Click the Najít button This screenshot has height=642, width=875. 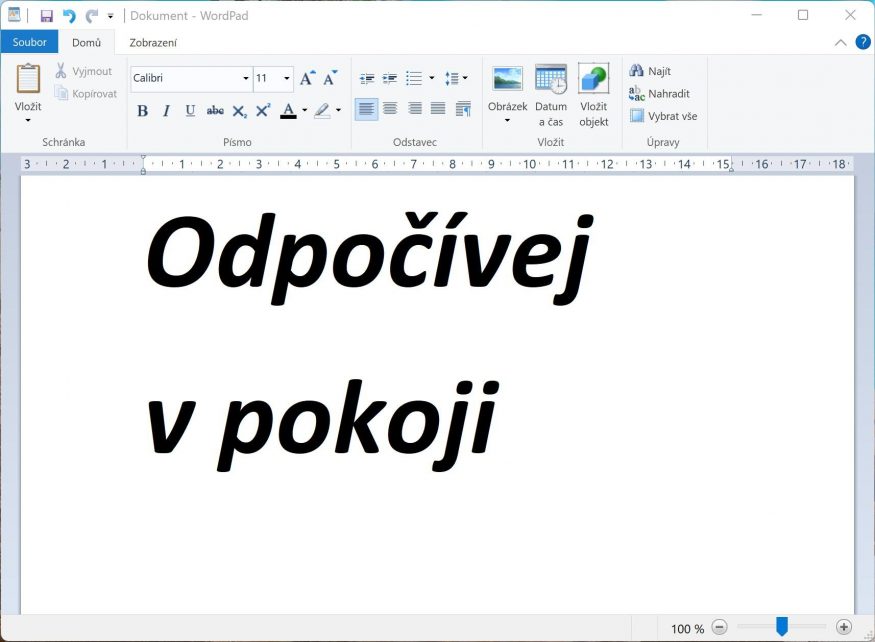click(x=650, y=71)
